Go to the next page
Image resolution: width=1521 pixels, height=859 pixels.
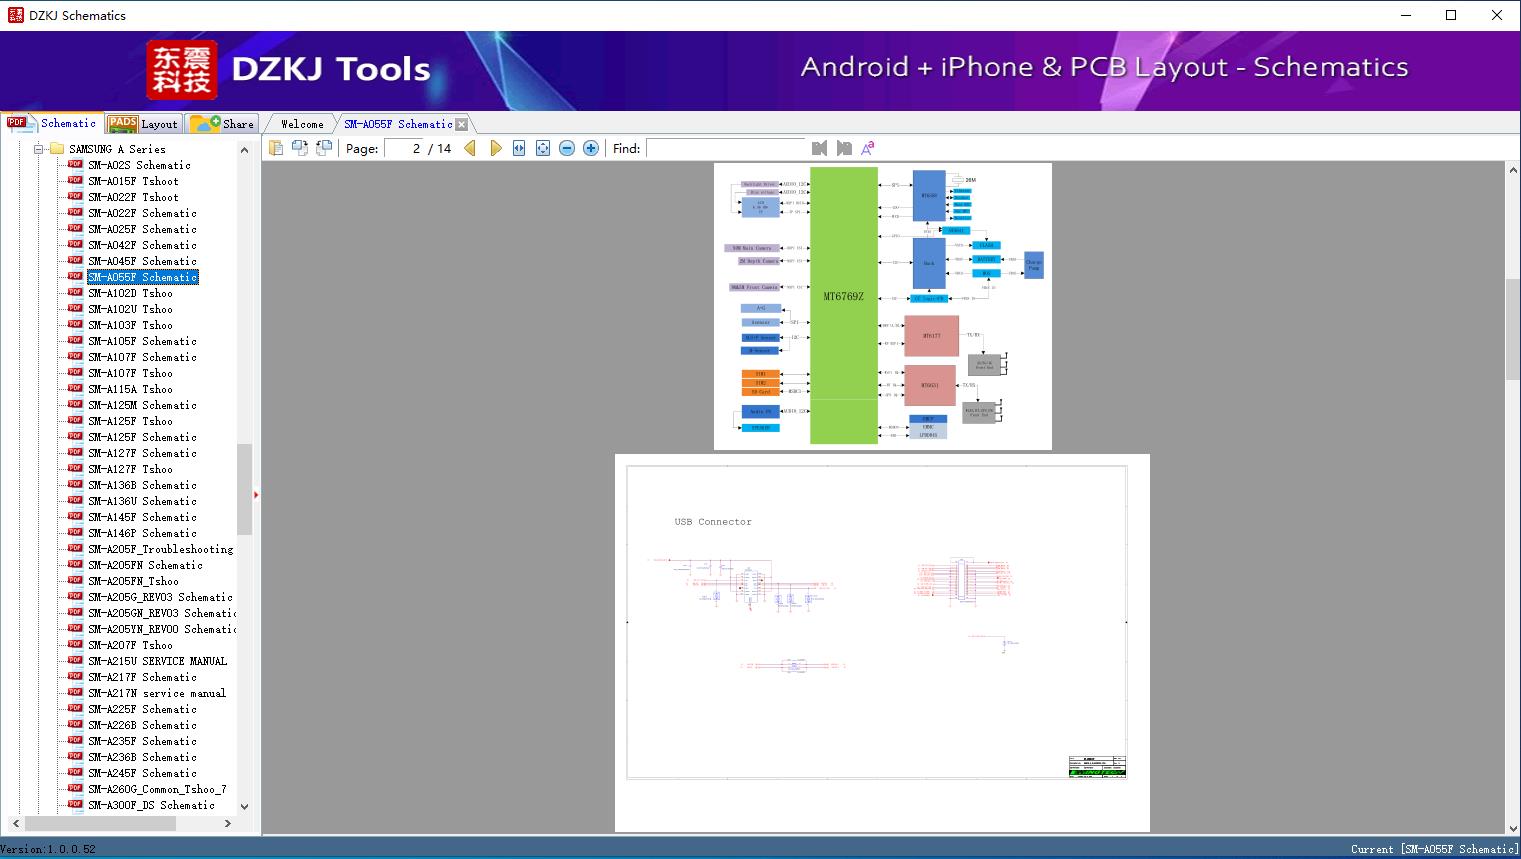point(495,148)
